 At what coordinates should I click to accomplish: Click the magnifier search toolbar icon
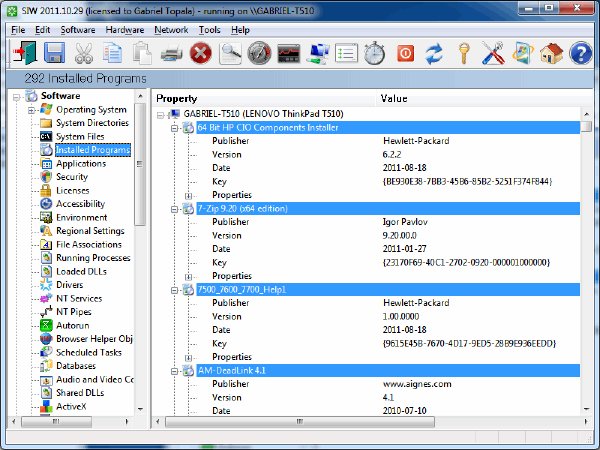point(230,53)
